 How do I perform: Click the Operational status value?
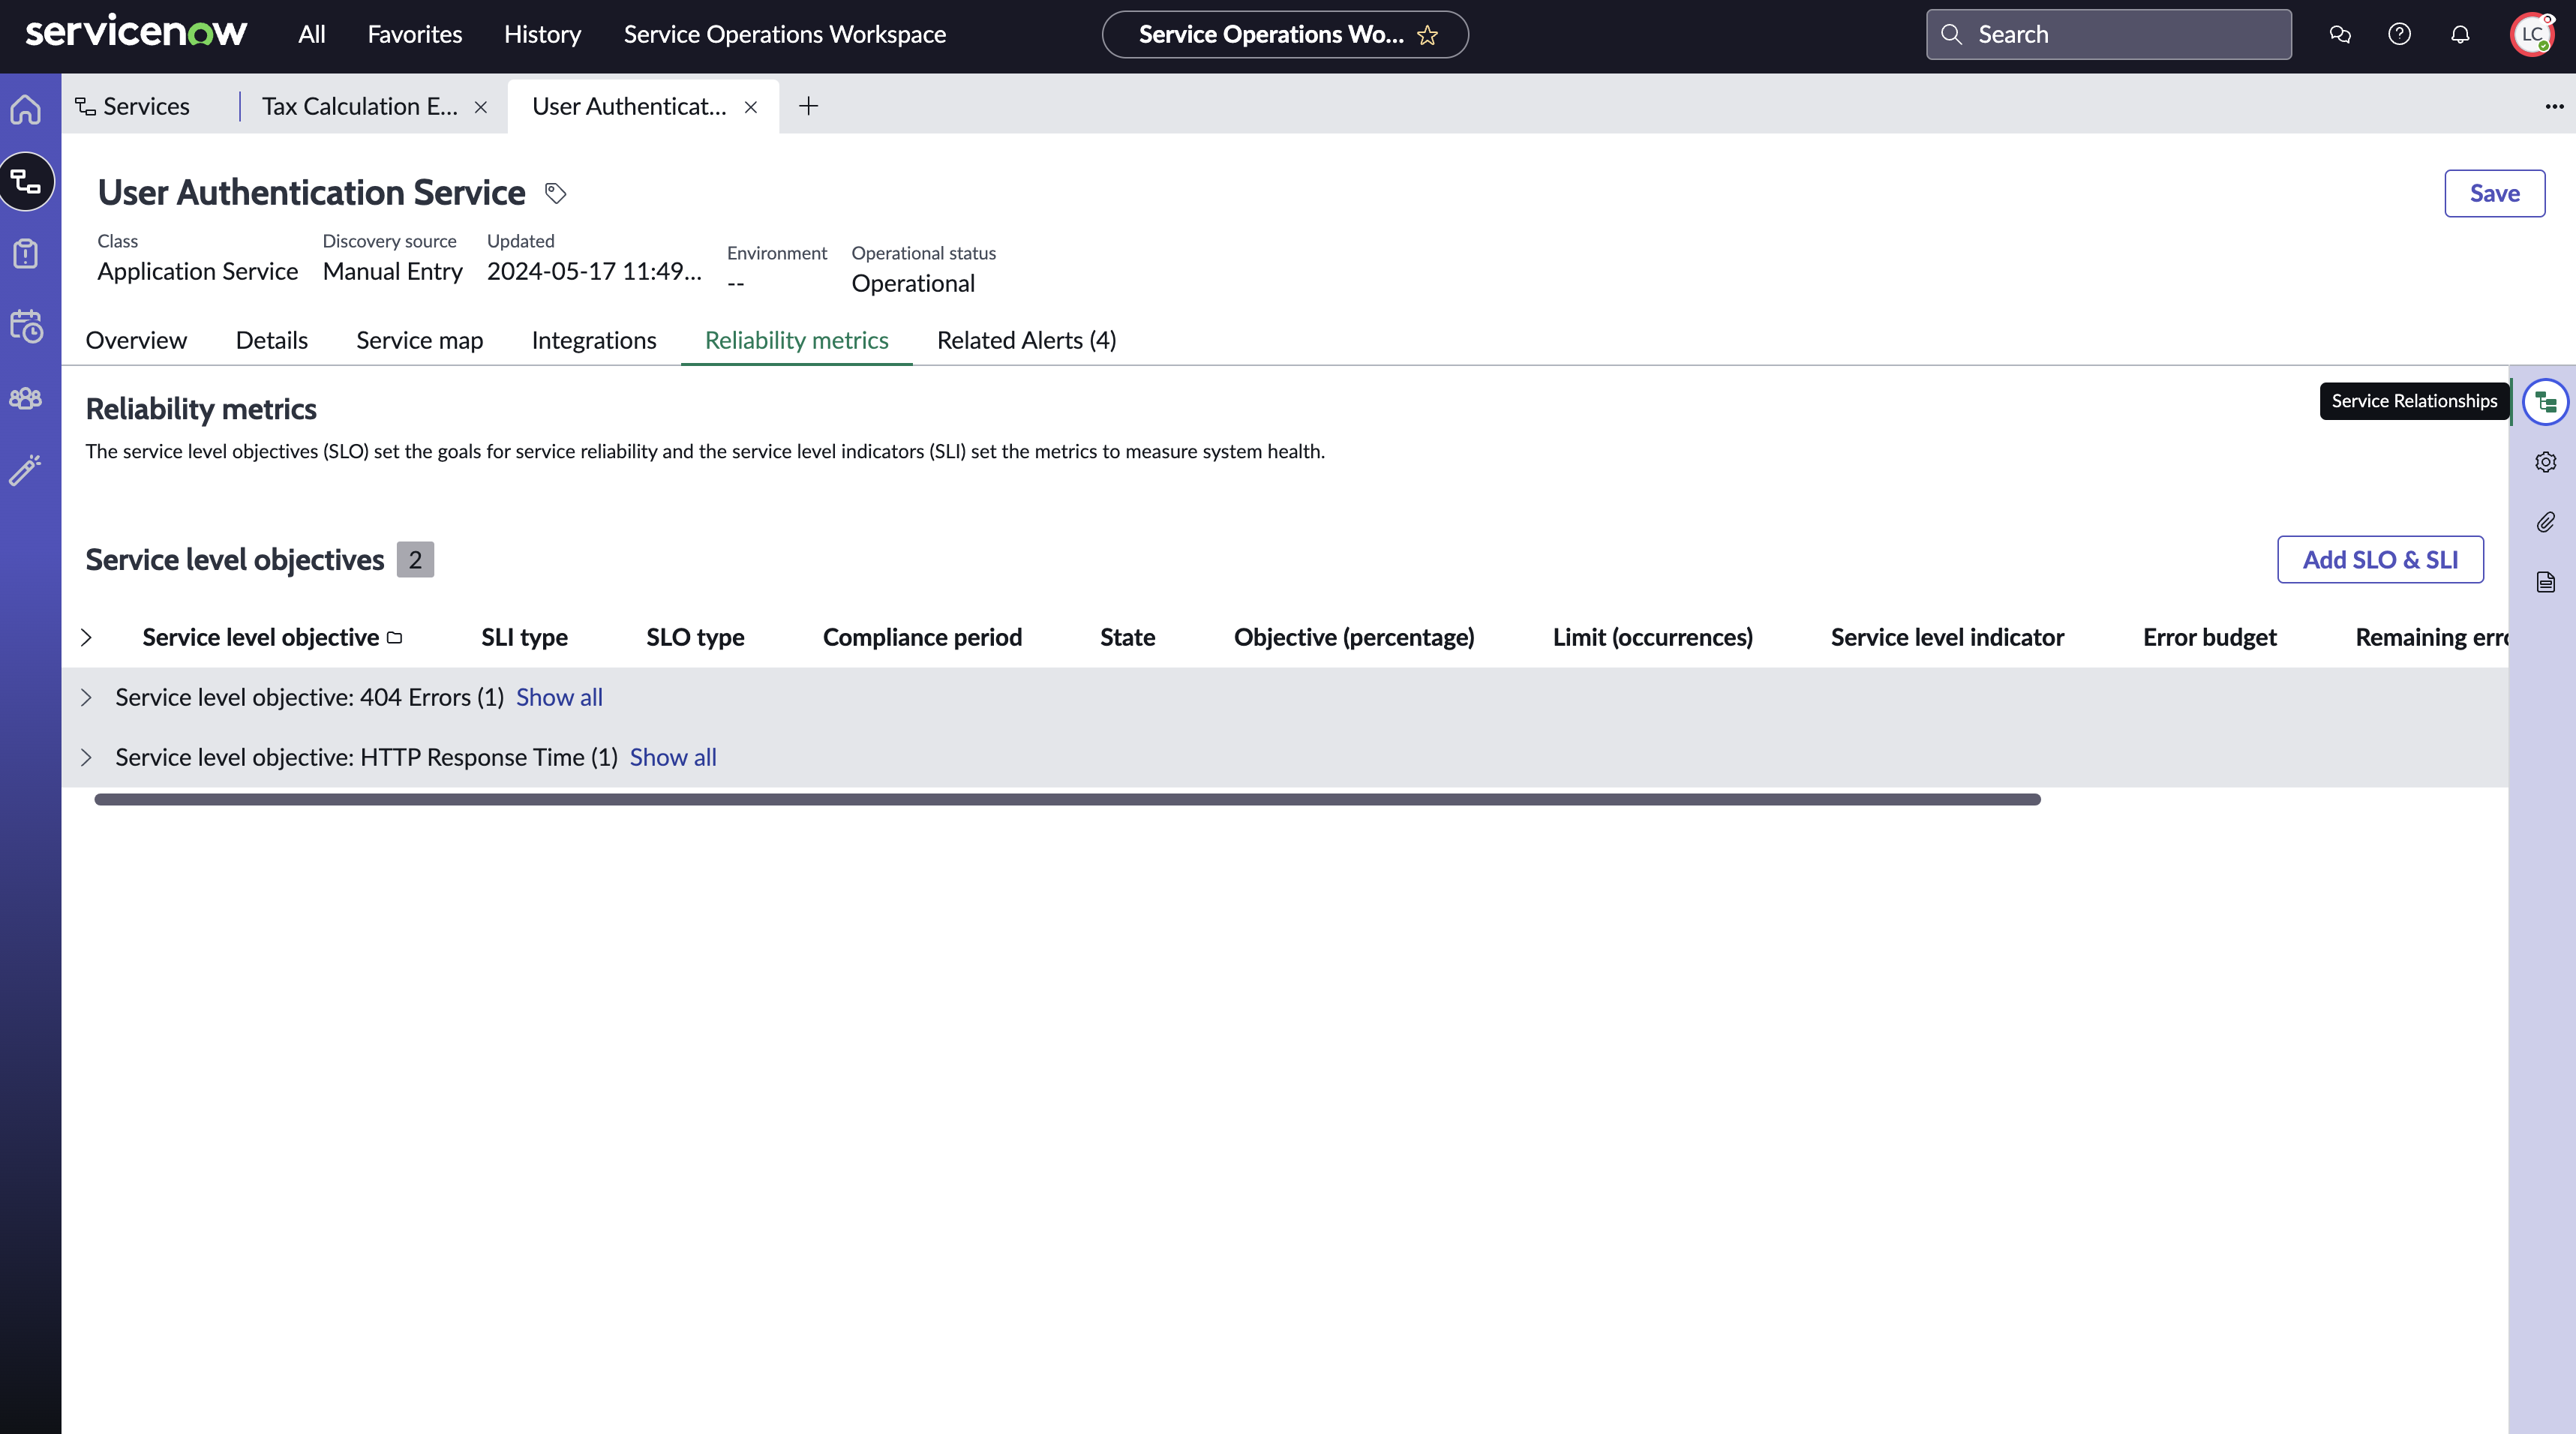pos(913,284)
